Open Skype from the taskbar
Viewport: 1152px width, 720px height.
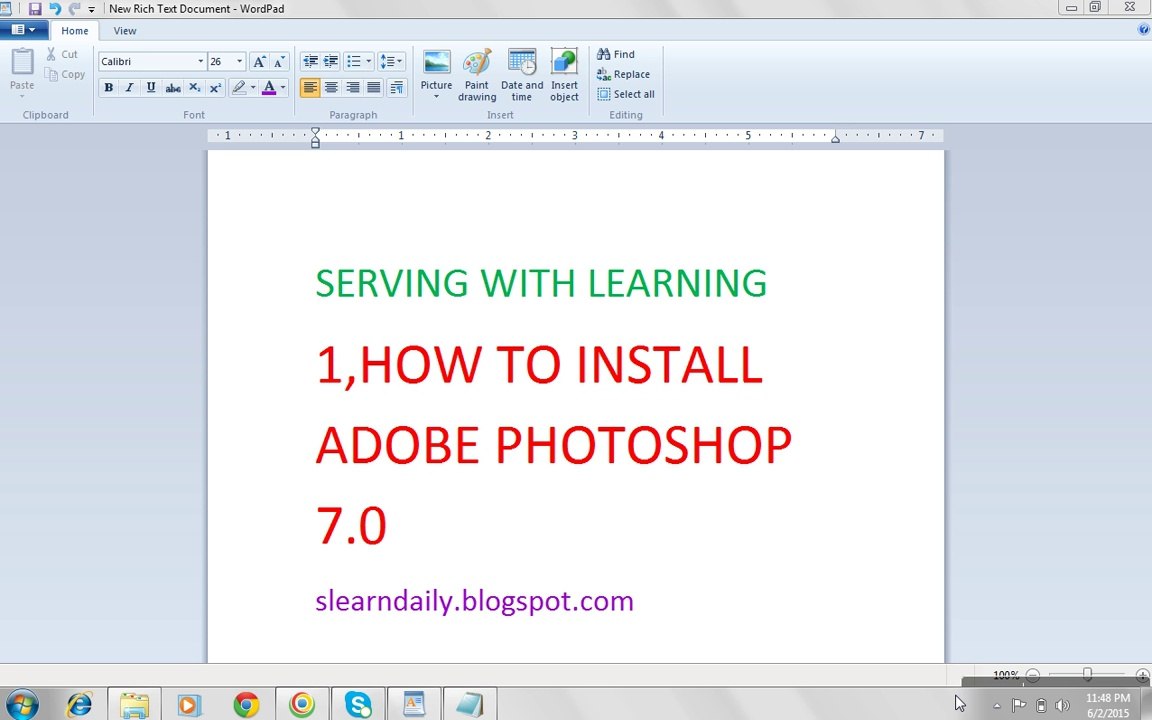click(358, 705)
